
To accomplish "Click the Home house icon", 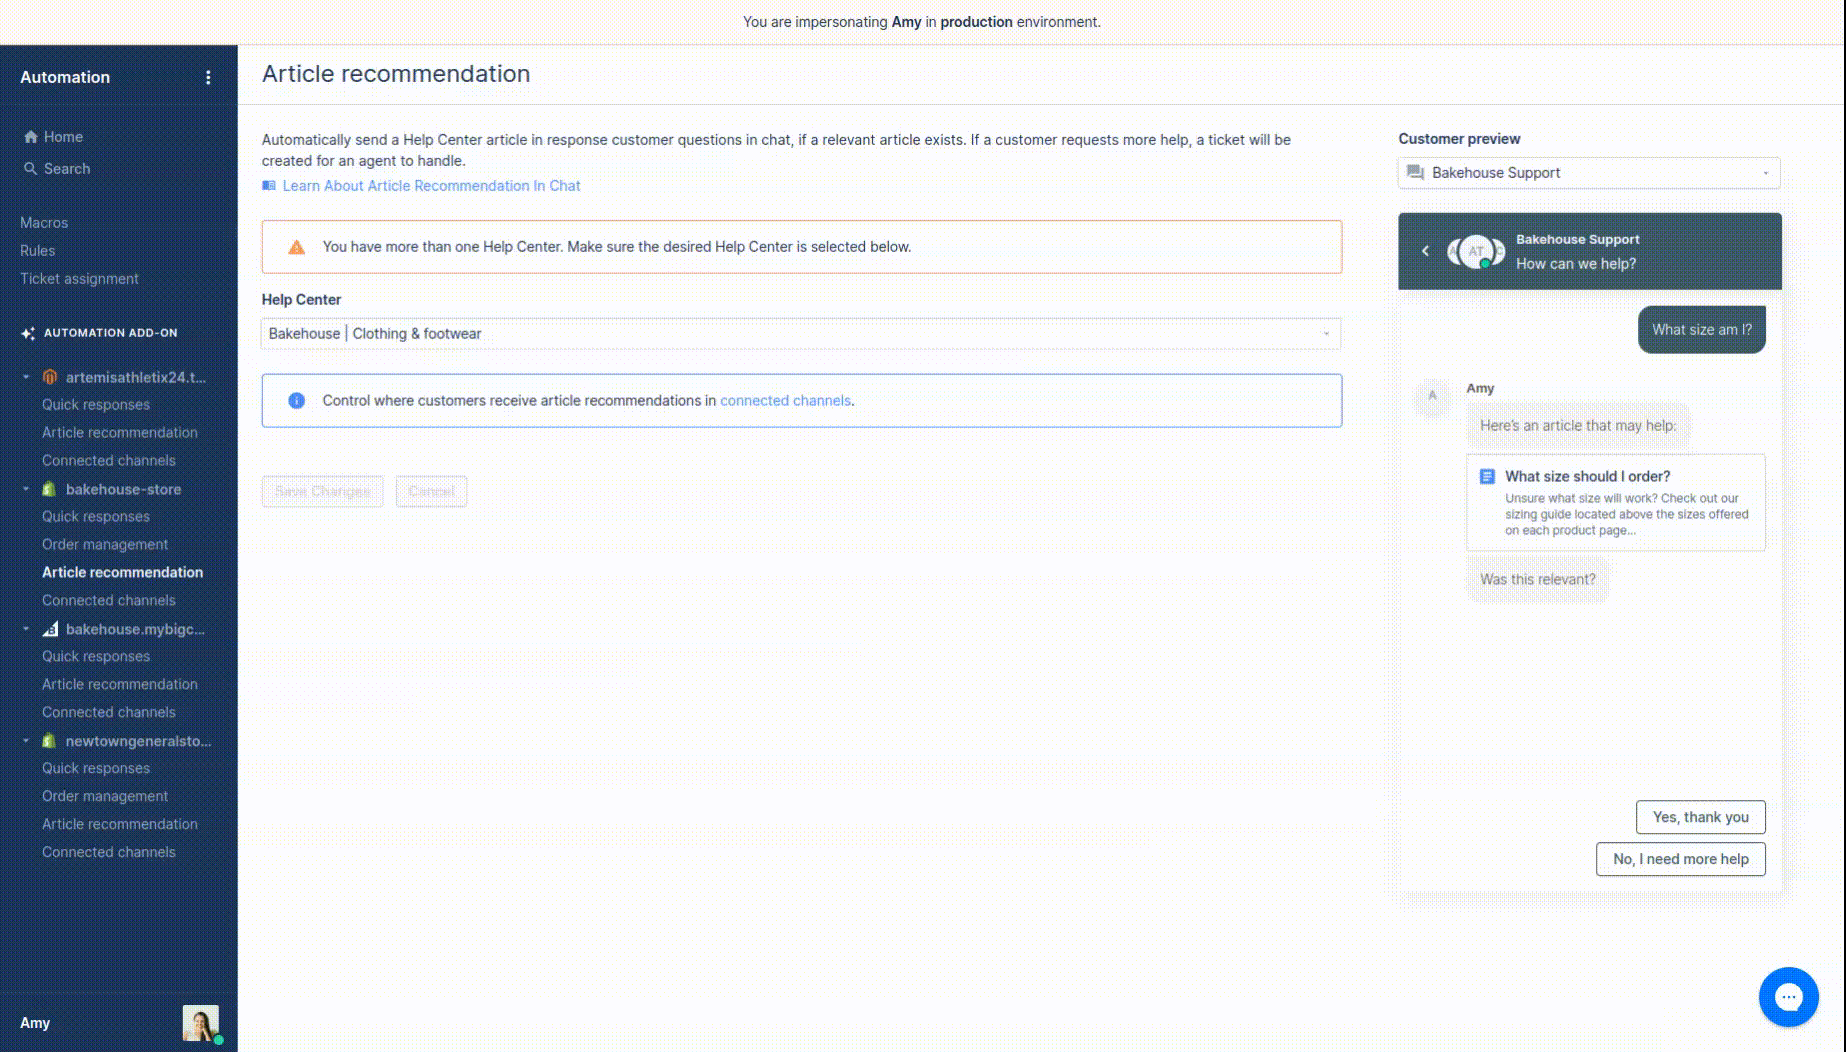I will [31, 137].
